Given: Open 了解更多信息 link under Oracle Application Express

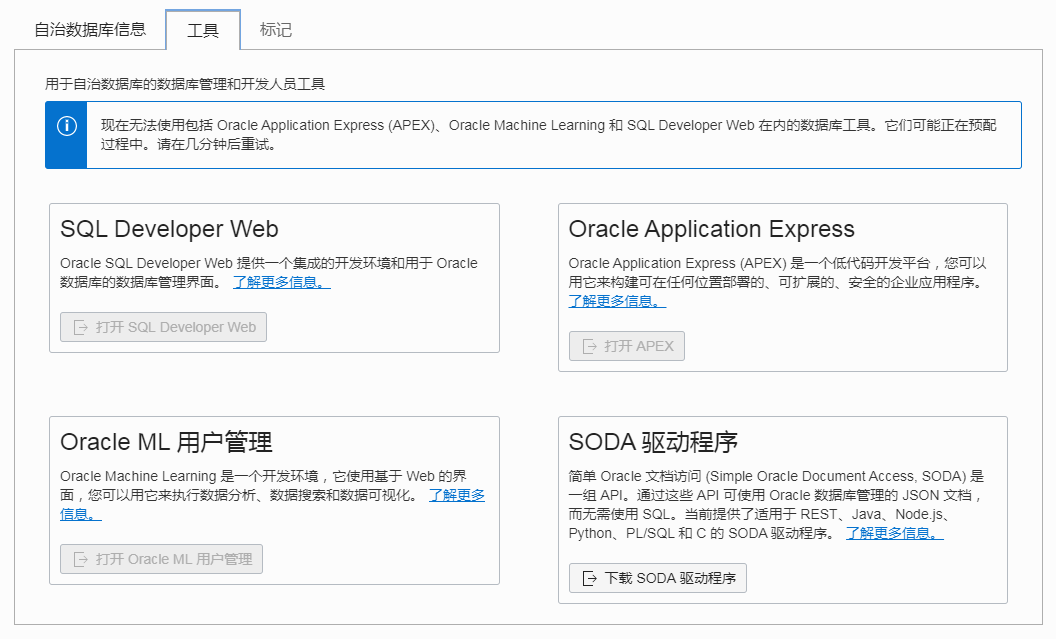Looking at the screenshot, I should coord(616,301).
